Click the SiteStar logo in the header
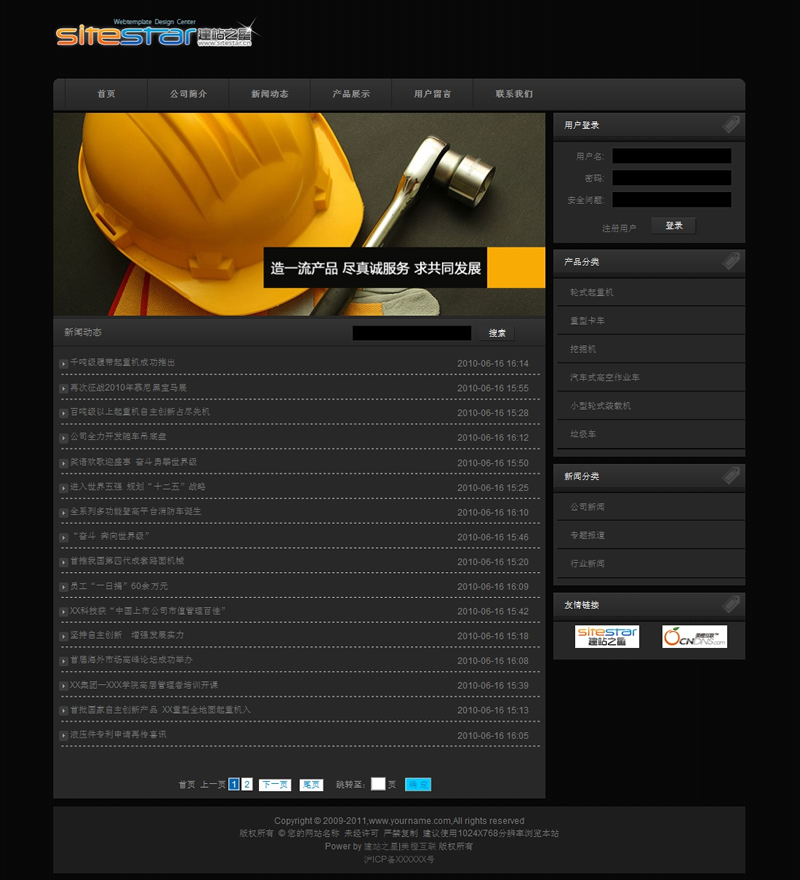Image resolution: width=800 pixels, height=880 pixels. point(153,33)
